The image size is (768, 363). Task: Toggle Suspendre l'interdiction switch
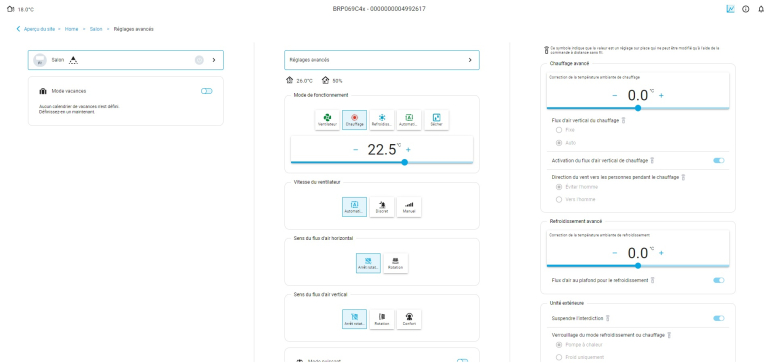tap(719, 318)
